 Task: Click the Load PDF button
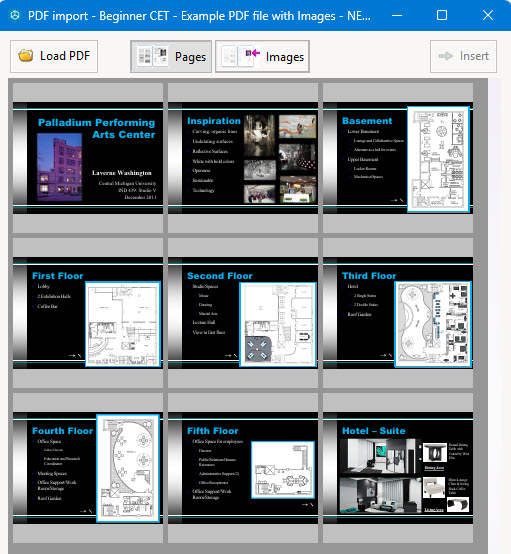point(54,56)
